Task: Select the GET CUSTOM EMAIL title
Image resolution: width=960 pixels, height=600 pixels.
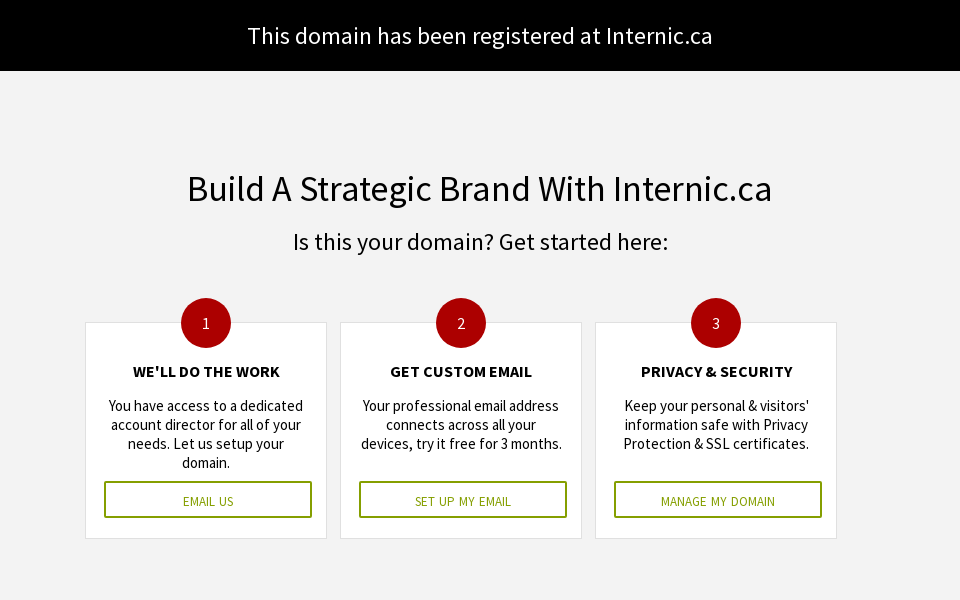Action: point(461,372)
